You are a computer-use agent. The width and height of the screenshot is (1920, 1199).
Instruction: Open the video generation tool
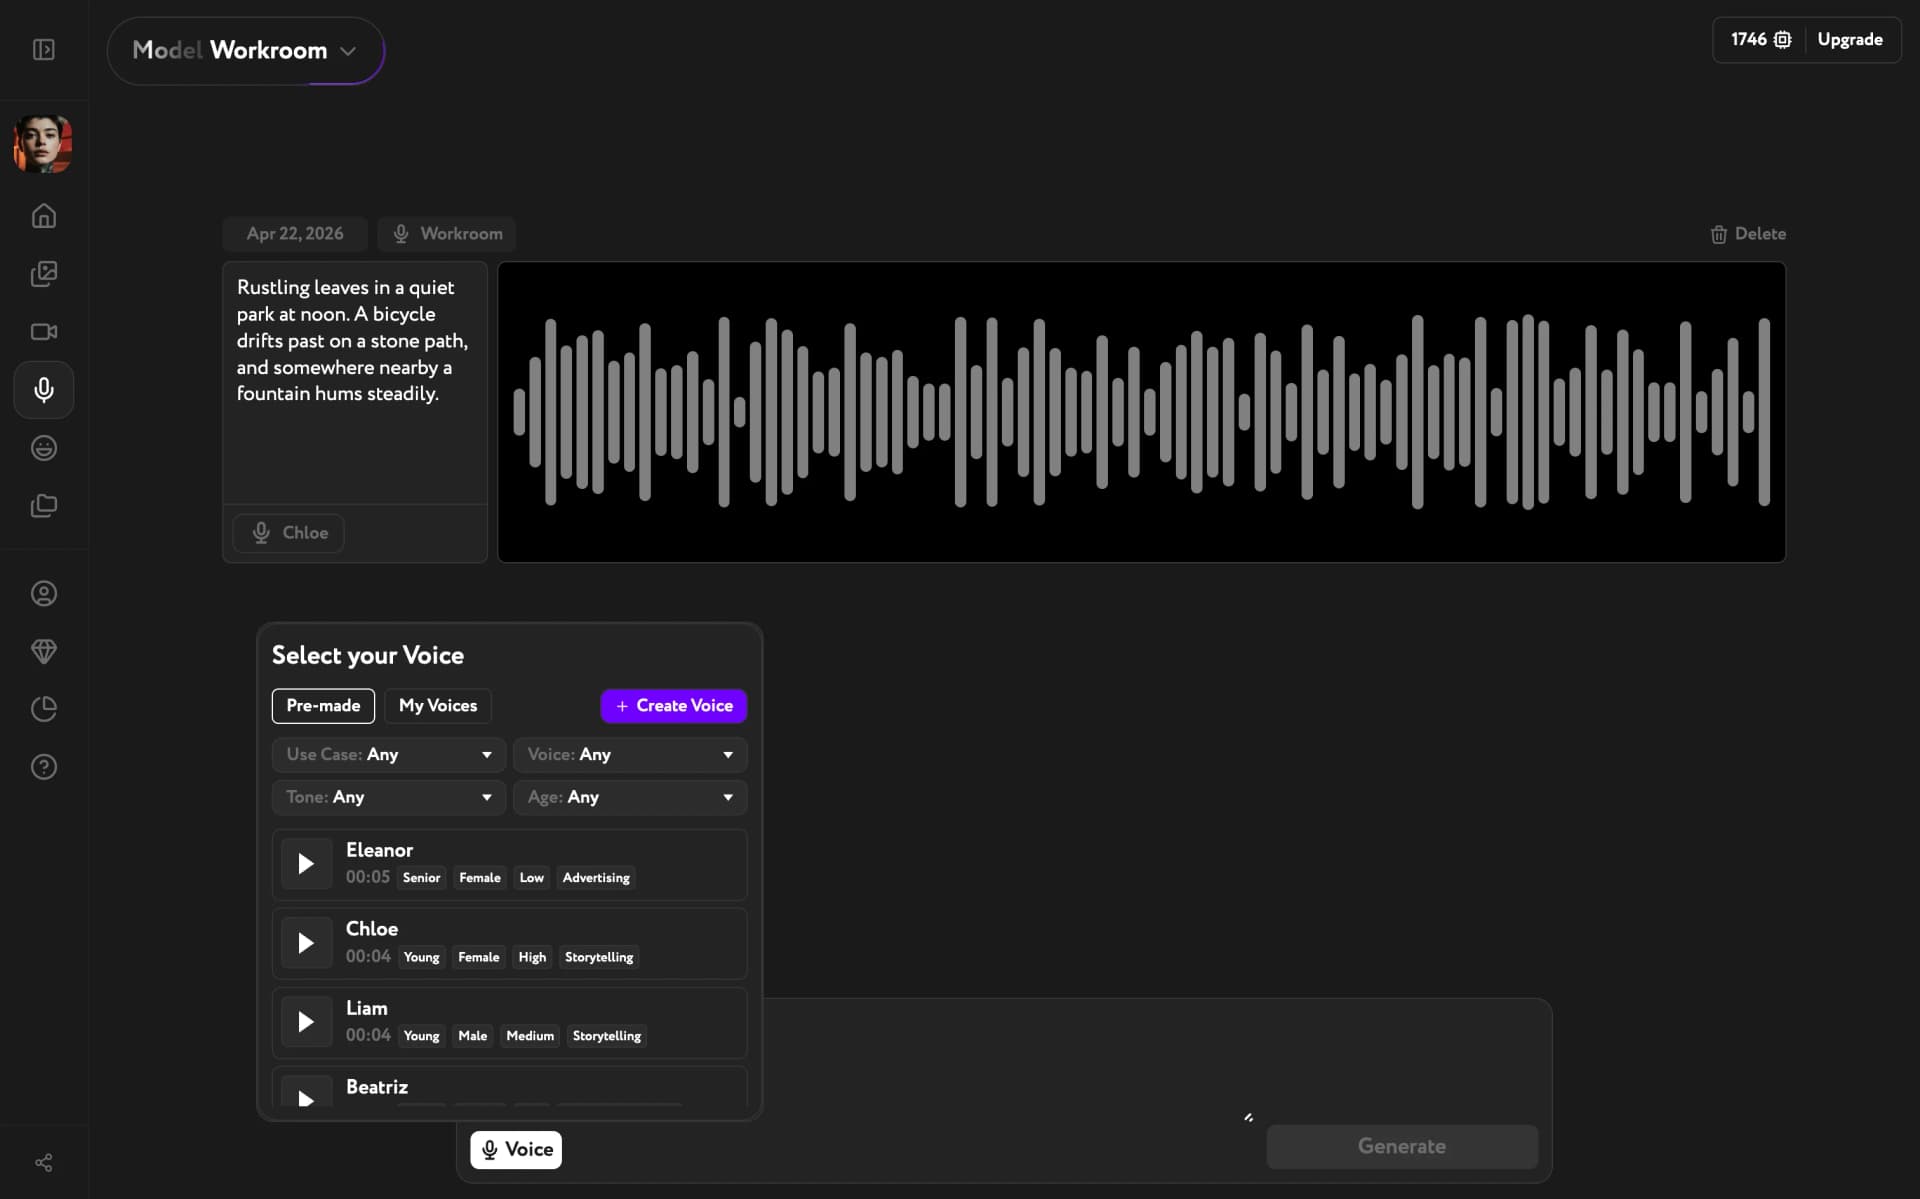[43, 331]
